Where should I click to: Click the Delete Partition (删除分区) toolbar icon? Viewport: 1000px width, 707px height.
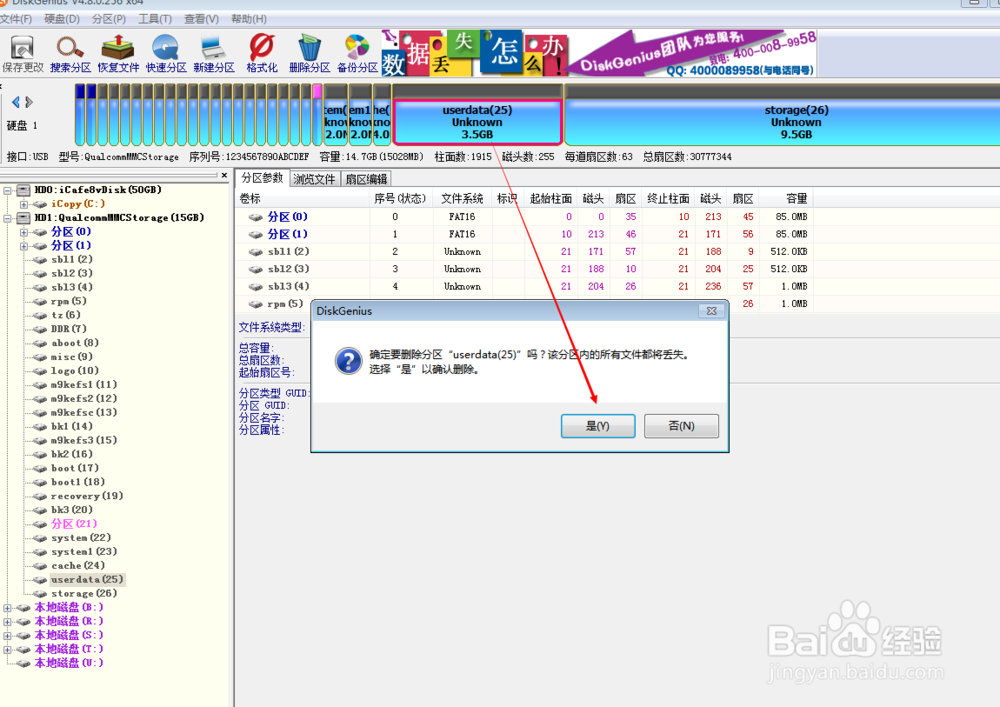[309, 54]
